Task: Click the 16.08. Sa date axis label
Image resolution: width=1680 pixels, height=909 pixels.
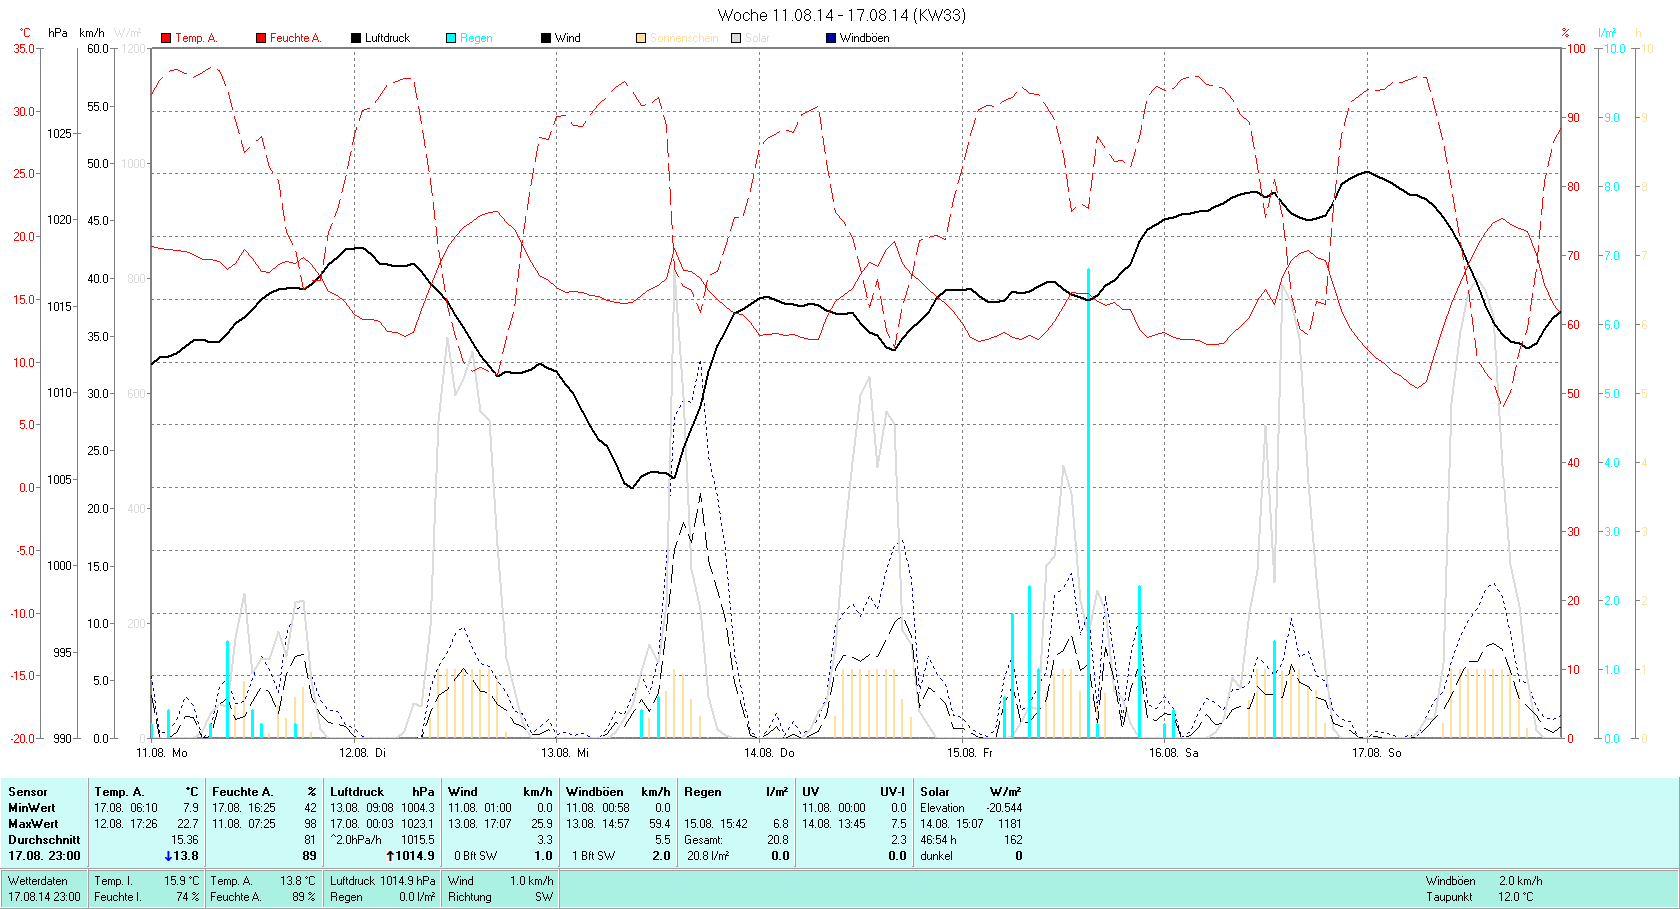Action: [1173, 753]
